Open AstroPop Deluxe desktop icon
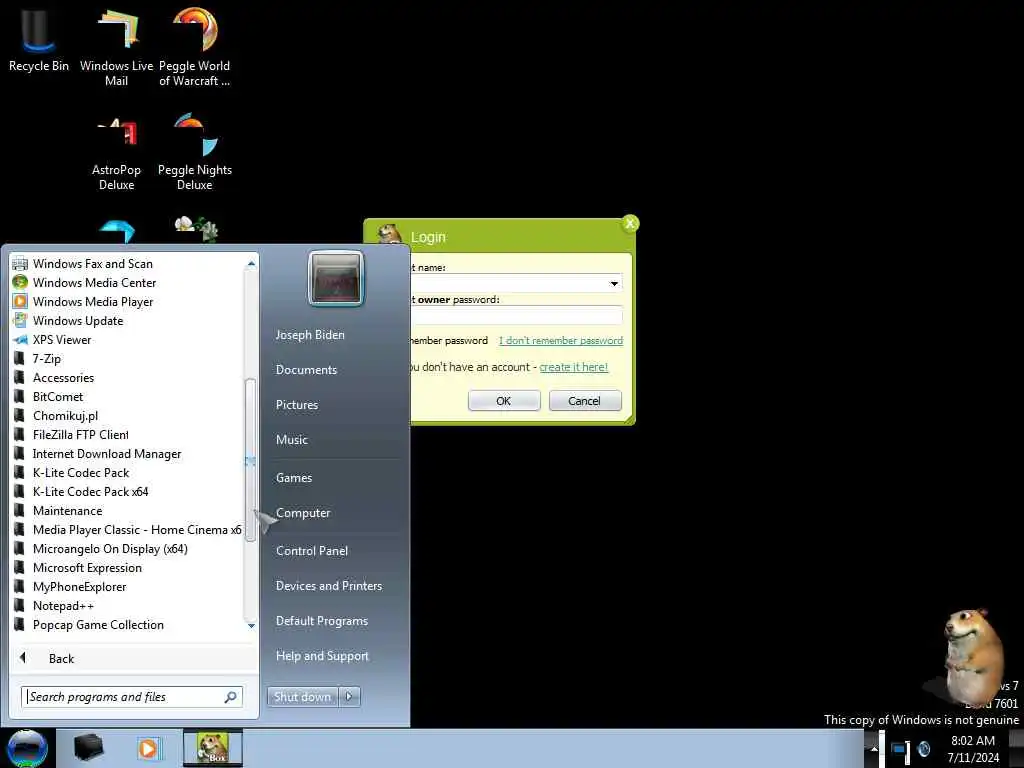 [116, 153]
